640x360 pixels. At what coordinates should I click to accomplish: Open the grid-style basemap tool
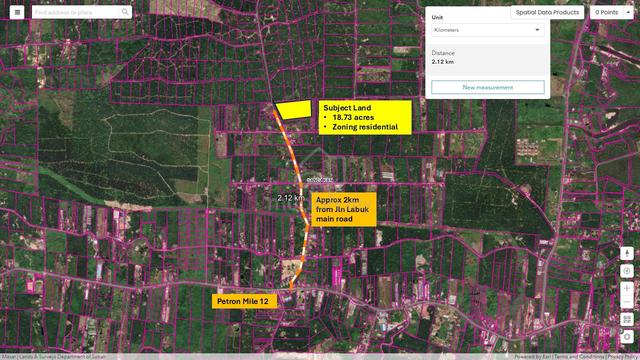point(627,319)
